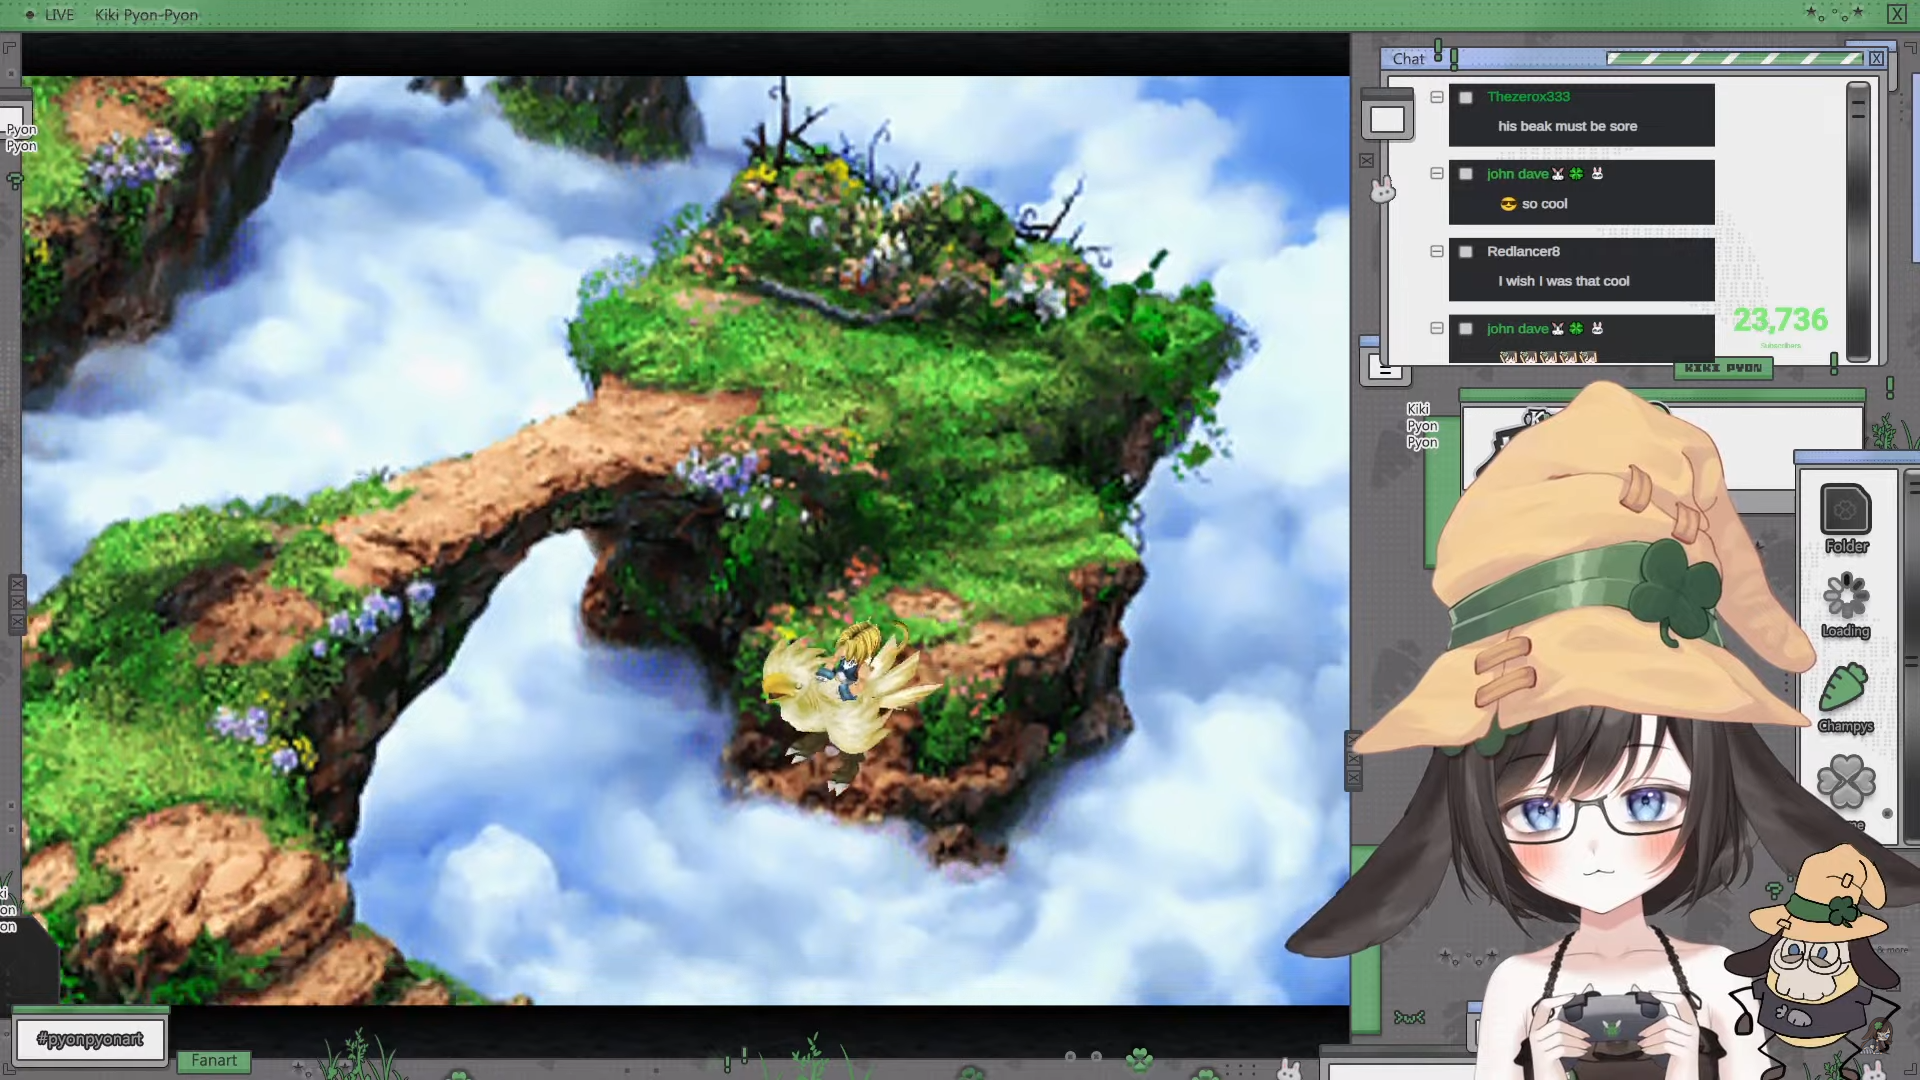The width and height of the screenshot is (1920, 1080).
Task: Click the KIKI PYON green button
Action: pyautogui.click(x=1723, y=368)
